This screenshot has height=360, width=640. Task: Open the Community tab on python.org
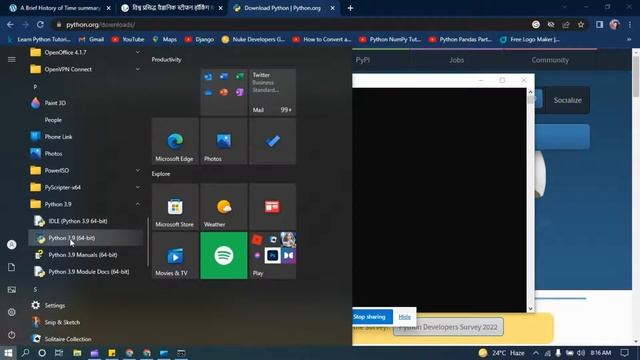pos(550,60)
